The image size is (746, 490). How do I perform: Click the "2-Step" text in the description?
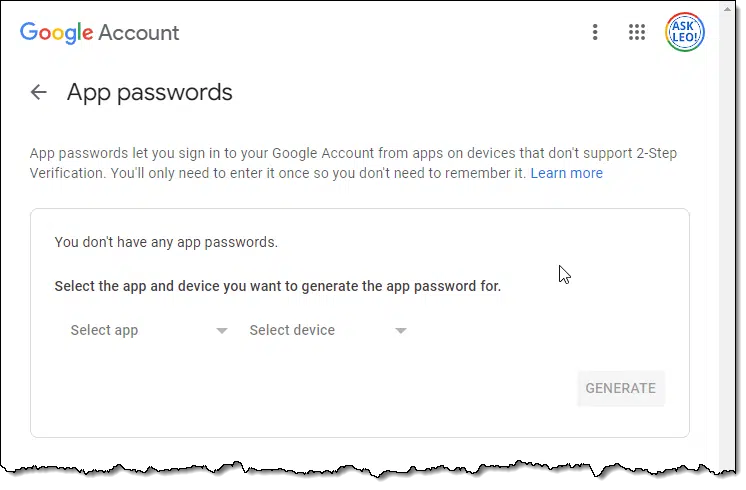(656, 153)
